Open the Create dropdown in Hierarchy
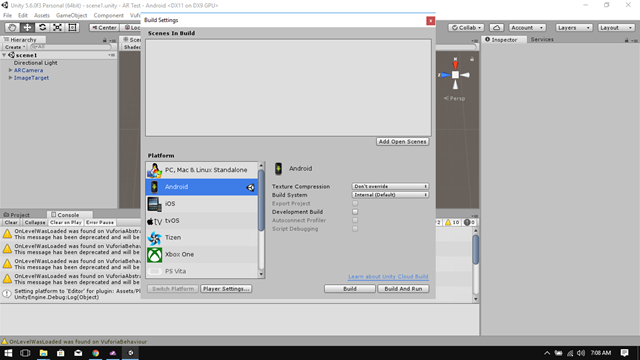Screen dimensions: 640x360 click(15, 47)
